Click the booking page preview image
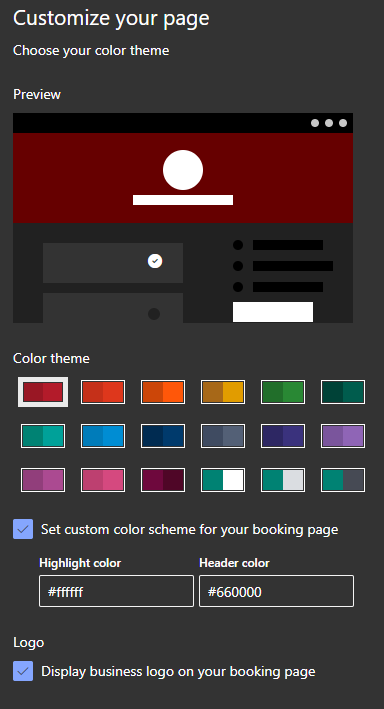 (x=183, y=218)
